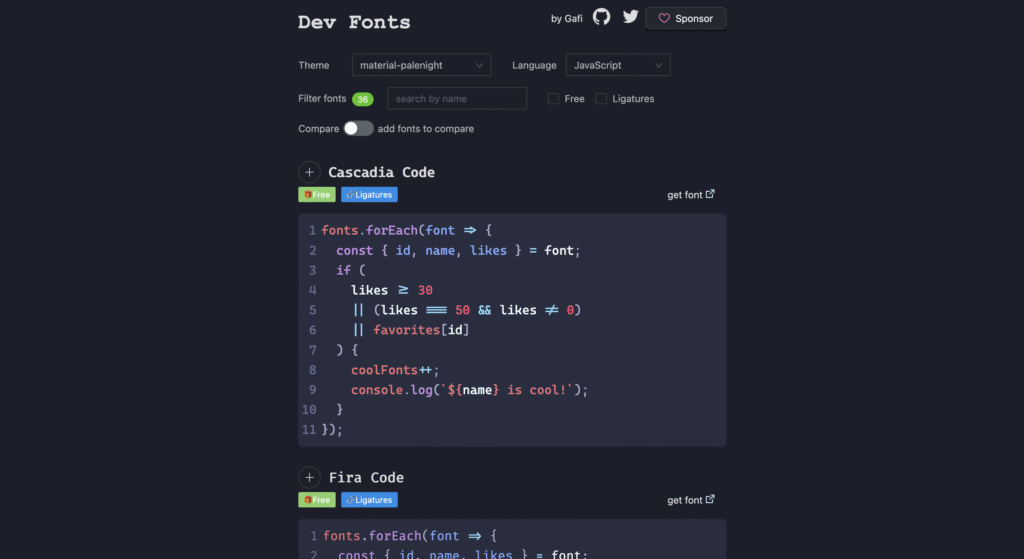The image size is (1024, 559).
Task: Click the Fira Code font heading
Action: pos(366,477)
